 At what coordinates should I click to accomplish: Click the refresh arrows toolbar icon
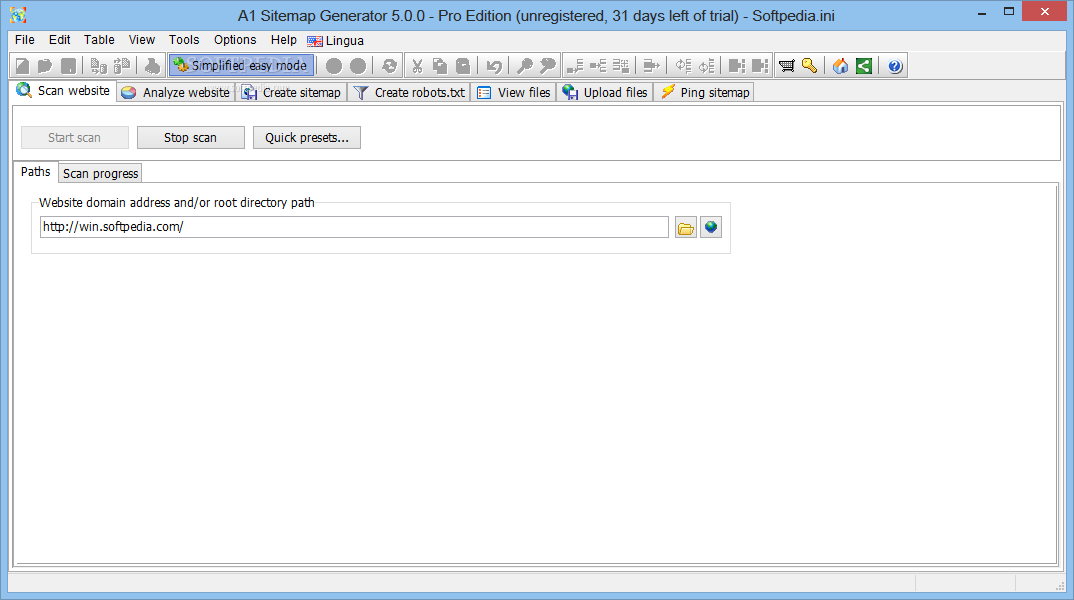pos(389,66)
